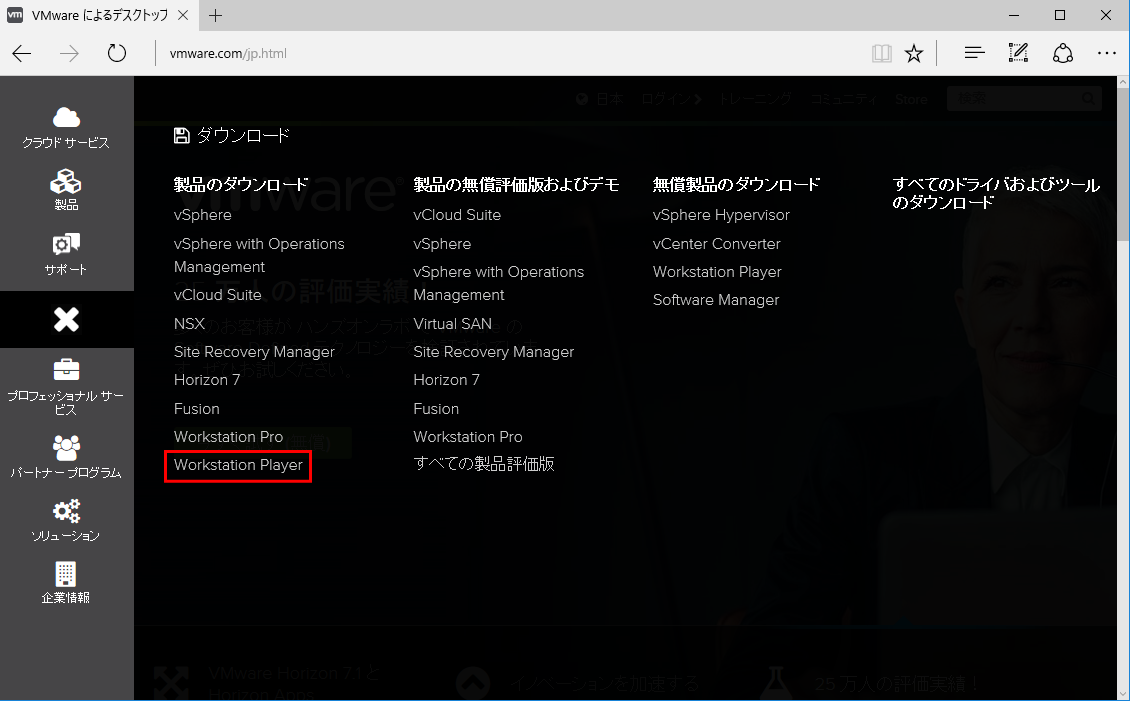Open Software Manager link
The image size is (1130, 701).
pyautogui.click(x=716, y=300)
